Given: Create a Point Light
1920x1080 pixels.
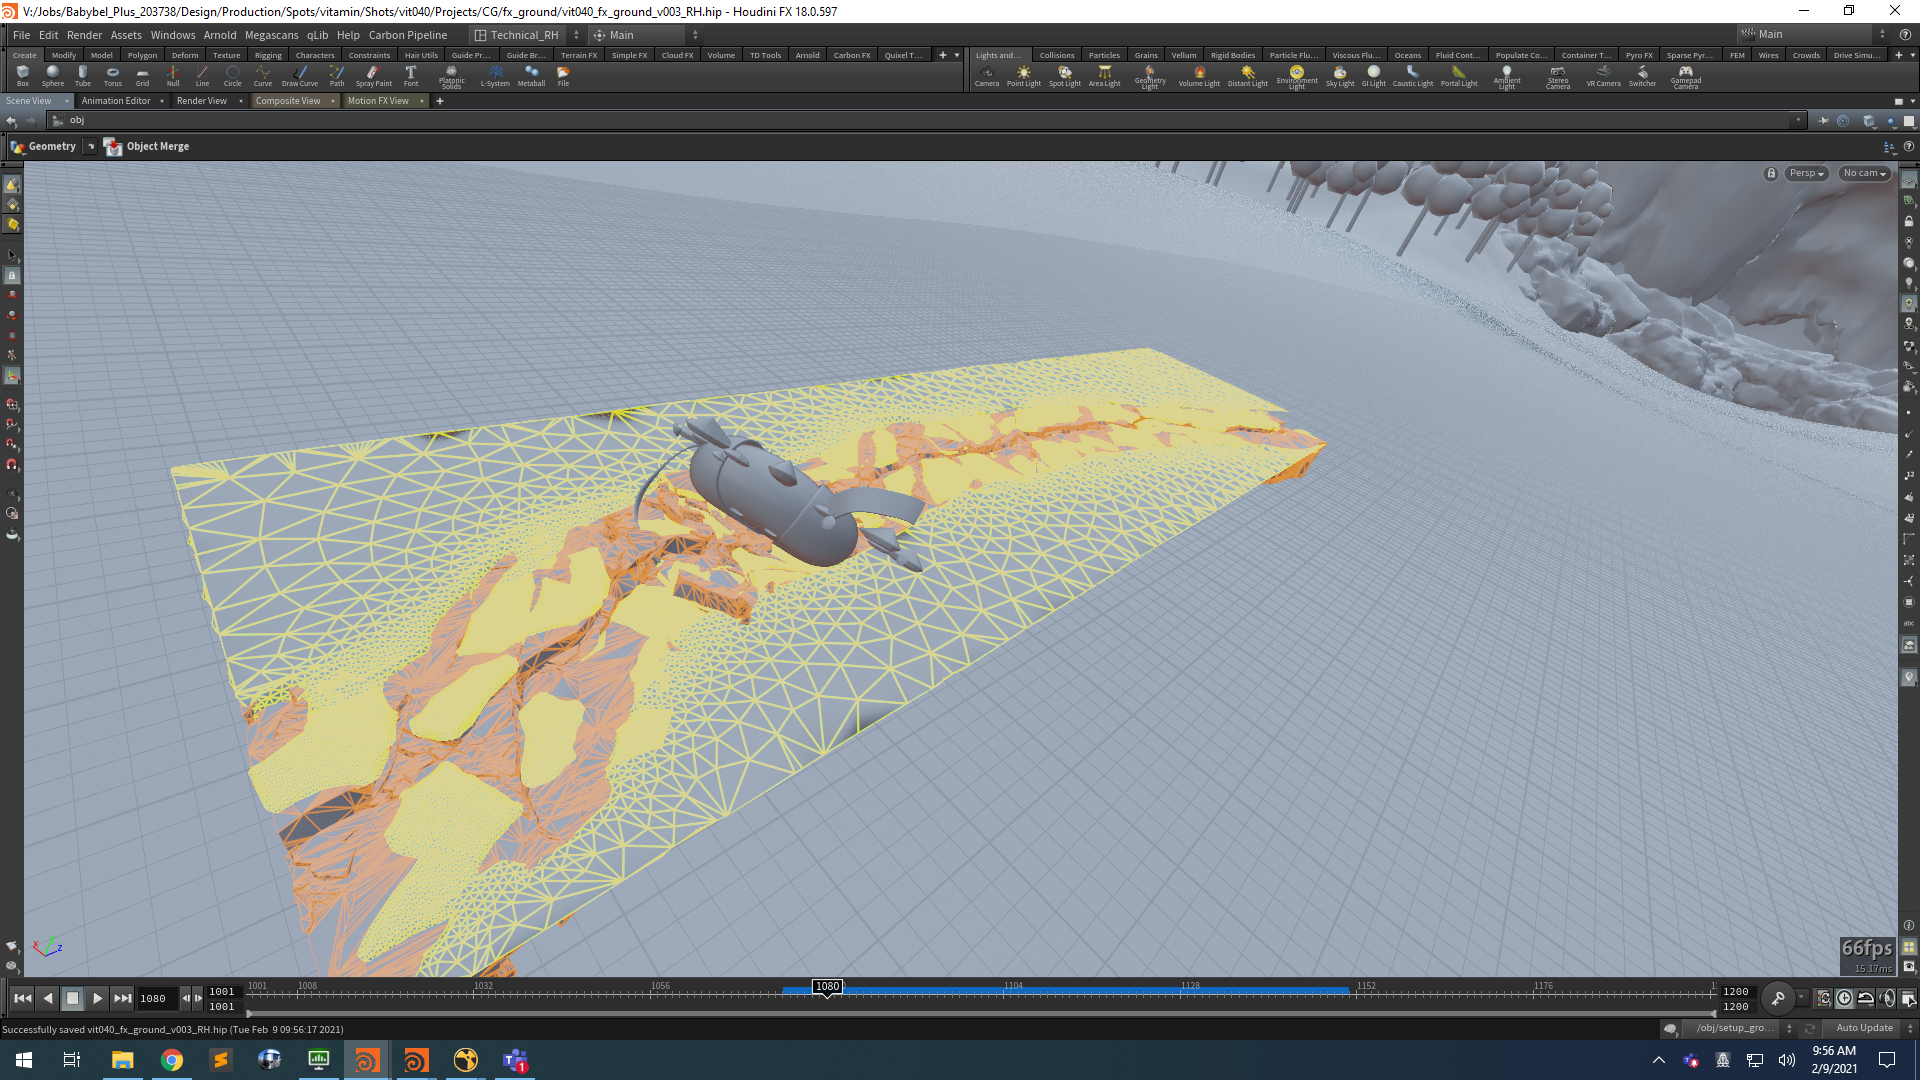Looking at the screenshot, I should [x=1024, y=76].
